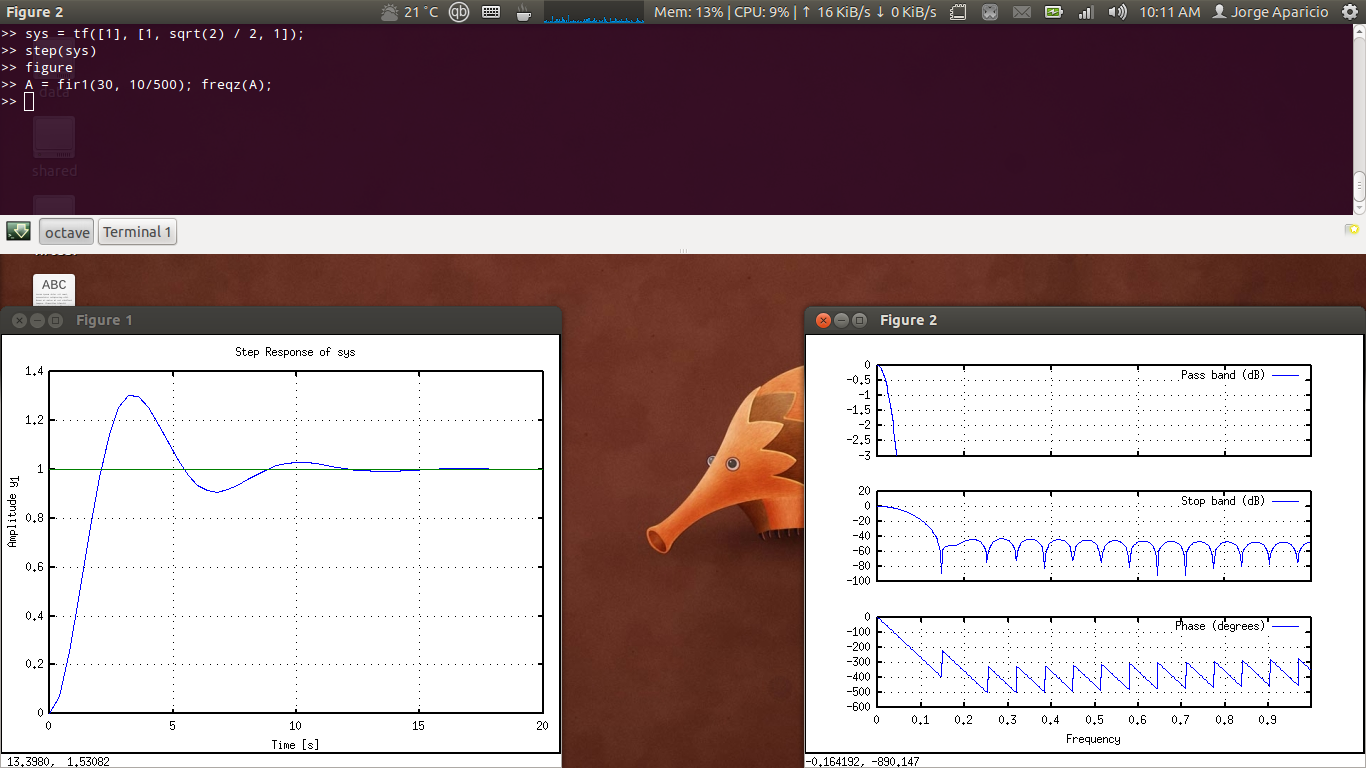Screen dimensions: 1366x768
Task: Mute audio via the speaker icon
Action: click(x=1117, y=12)
